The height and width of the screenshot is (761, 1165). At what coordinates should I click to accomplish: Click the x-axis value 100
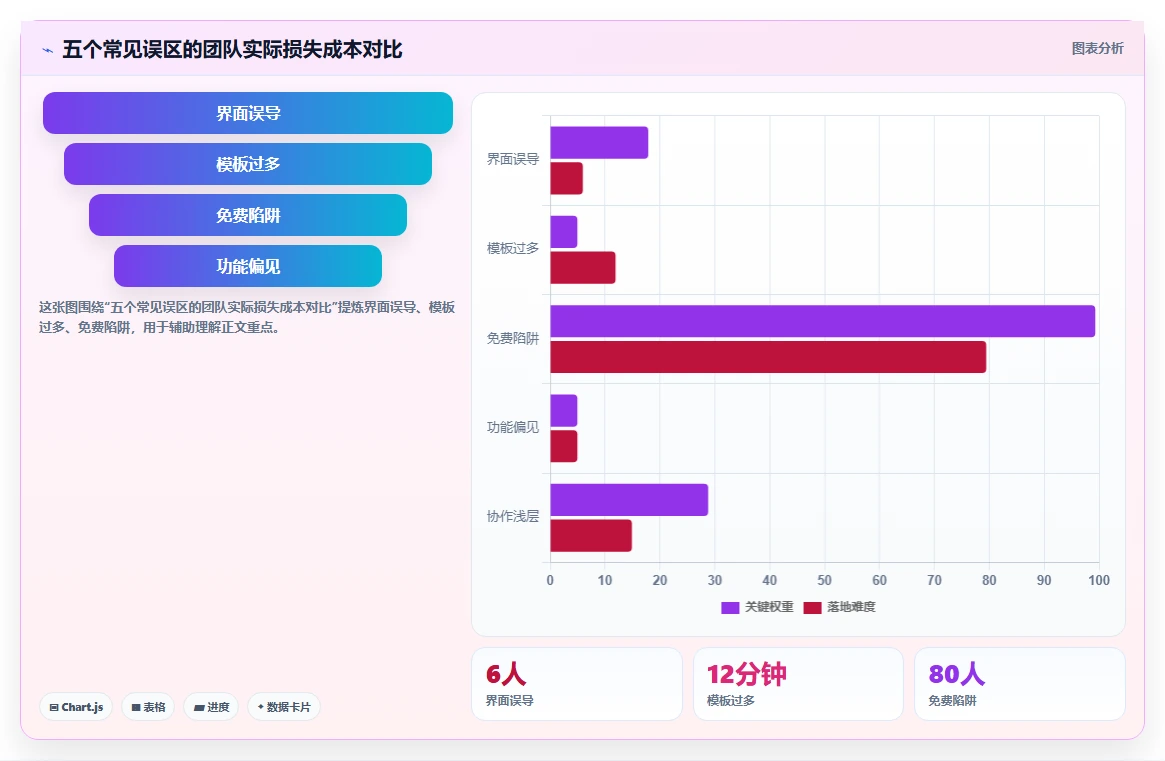pos(1099,580)
